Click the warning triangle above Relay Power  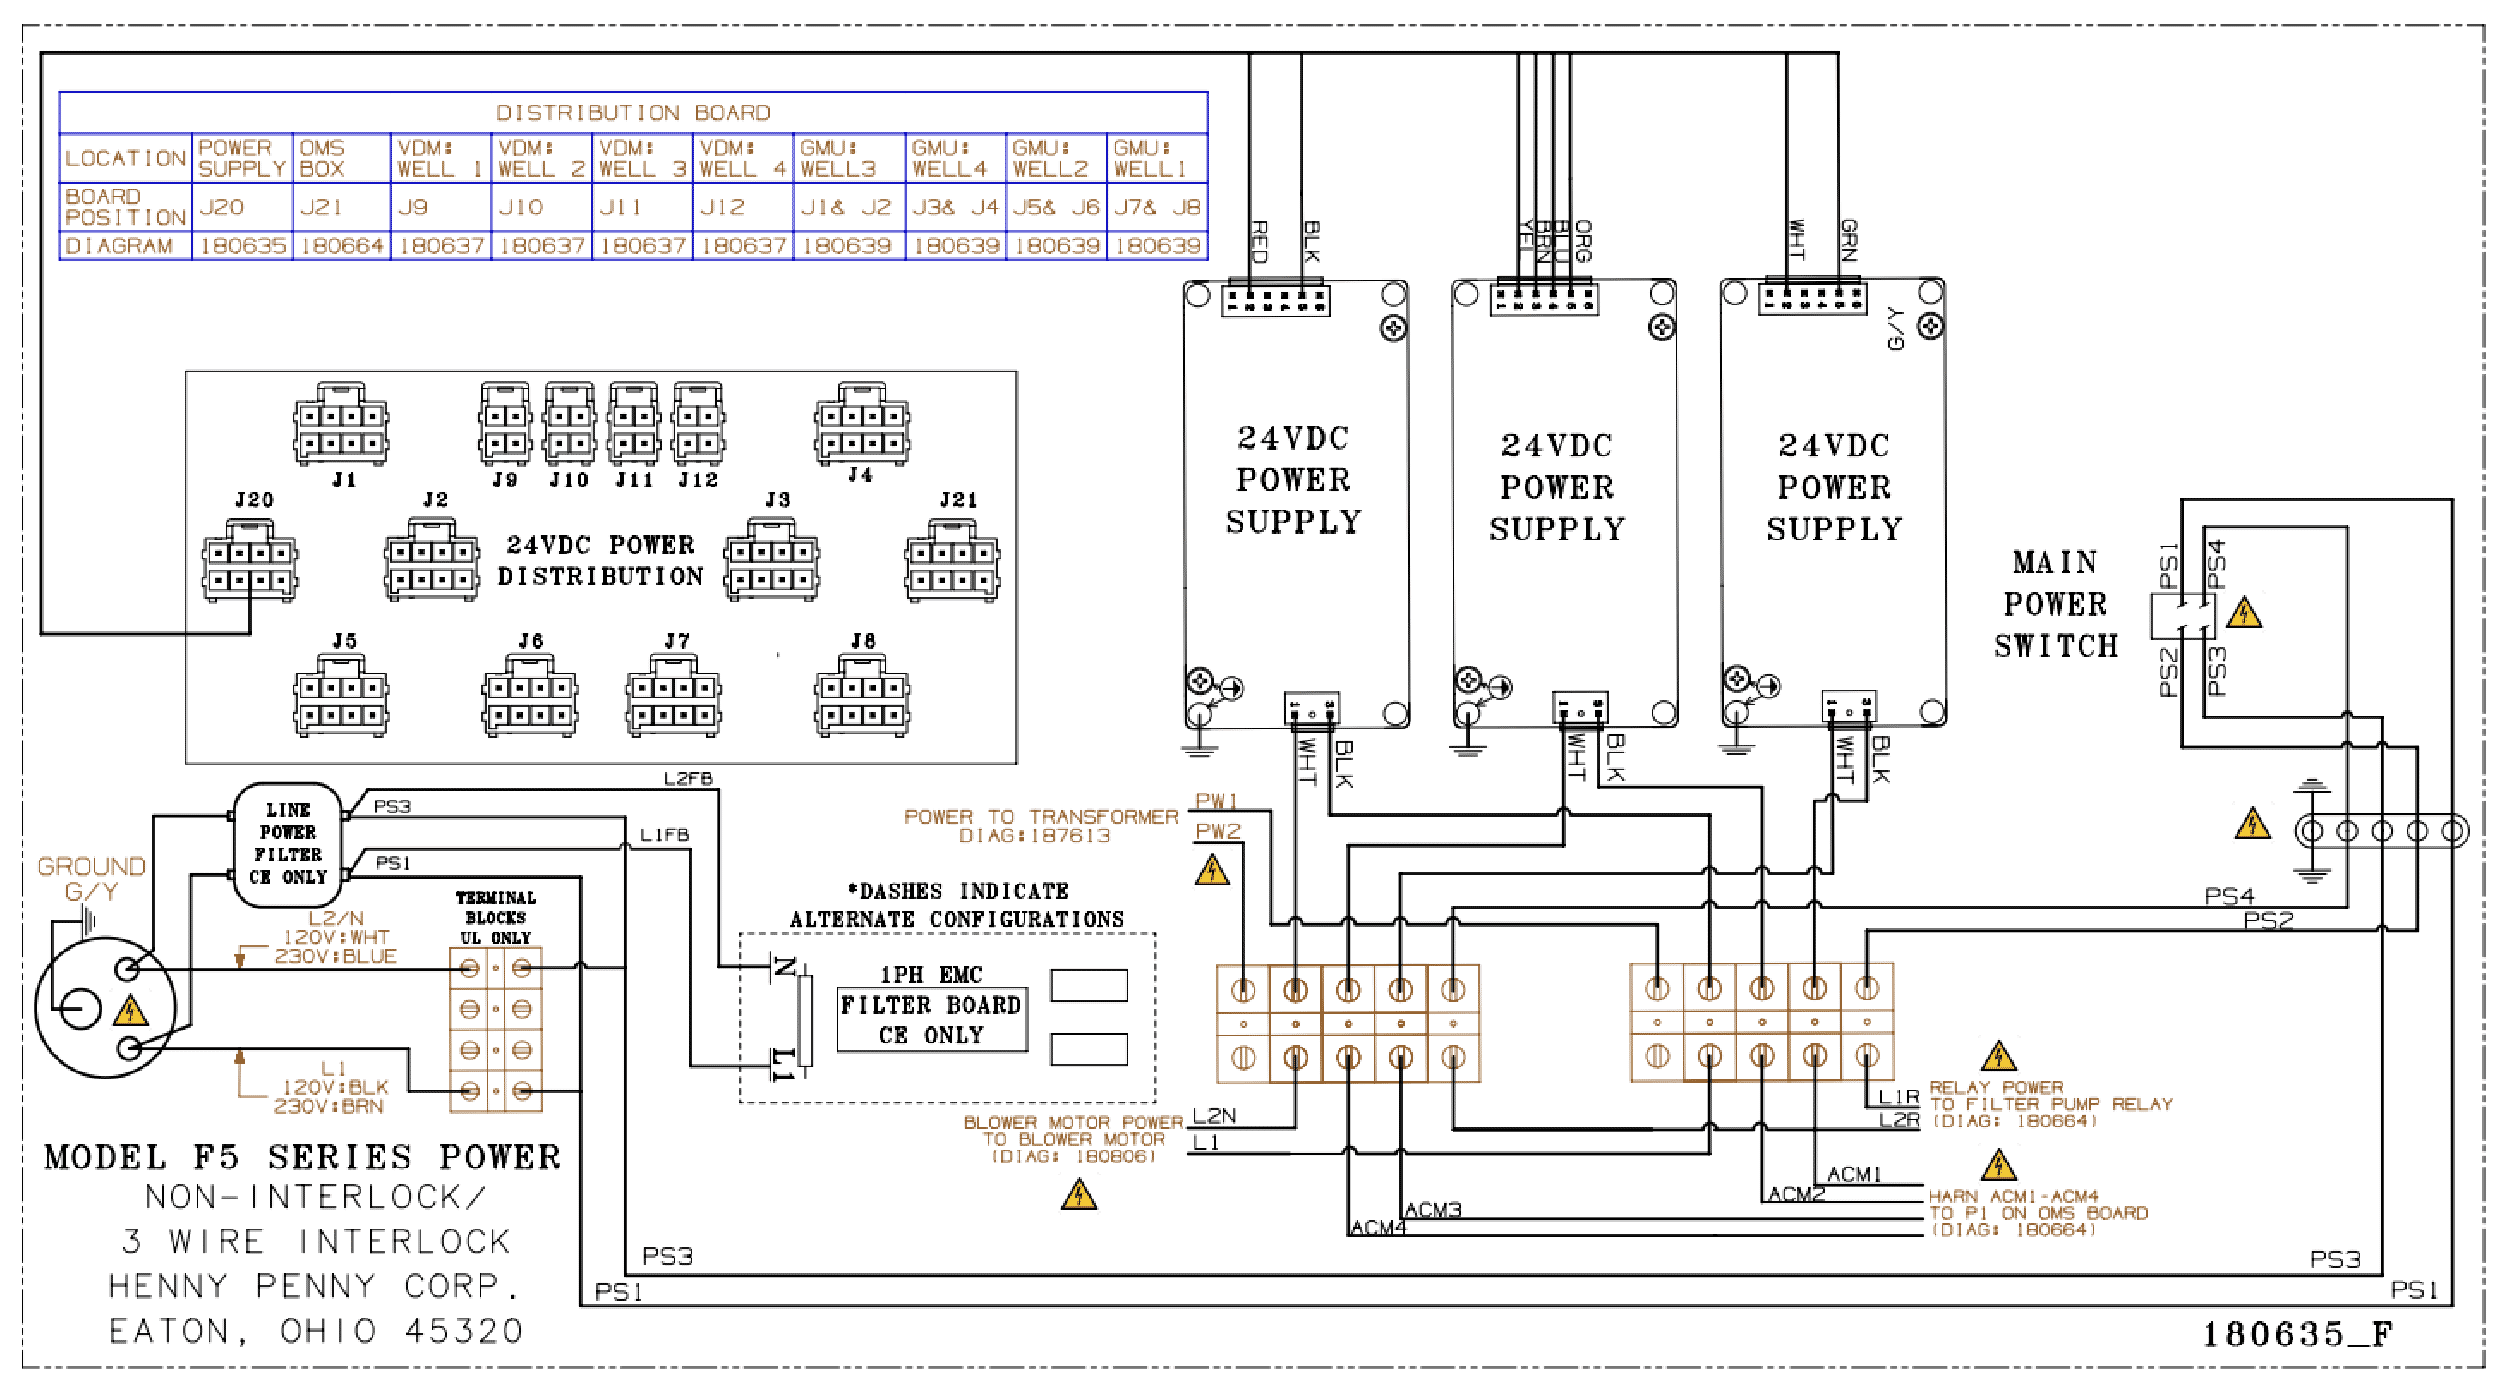pyautogui.click(x=1999, y=1055)
